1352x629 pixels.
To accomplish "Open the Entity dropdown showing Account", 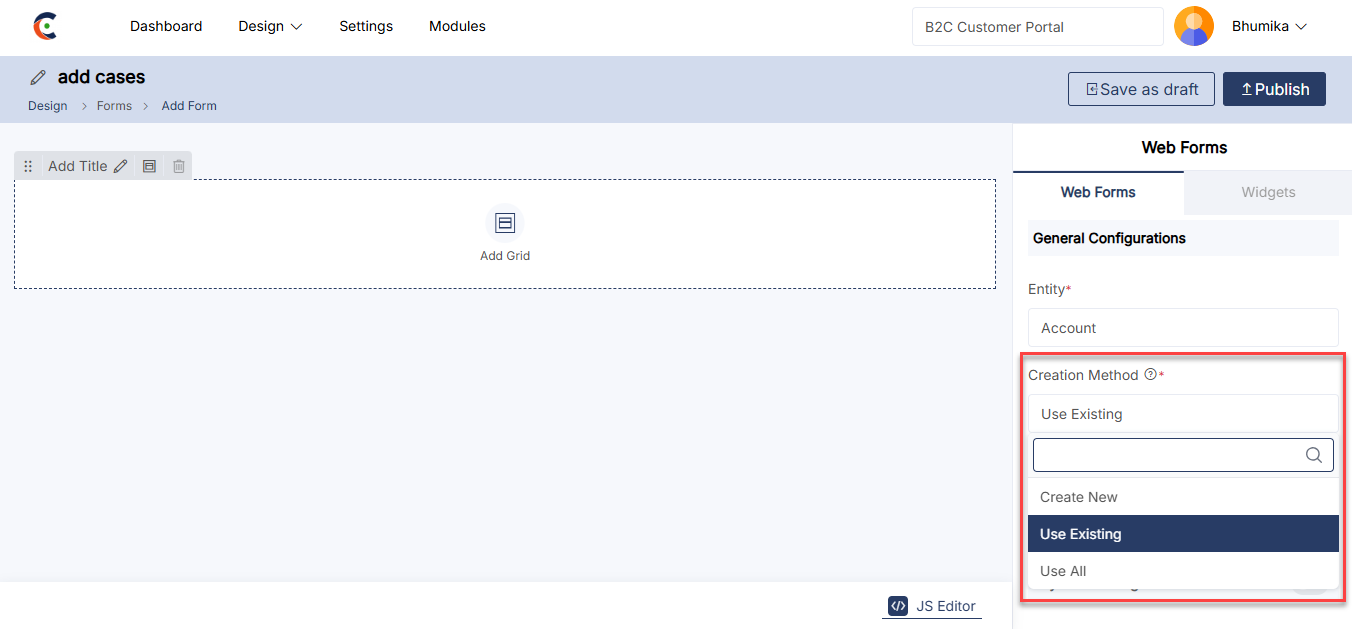I will (1182, 328).
